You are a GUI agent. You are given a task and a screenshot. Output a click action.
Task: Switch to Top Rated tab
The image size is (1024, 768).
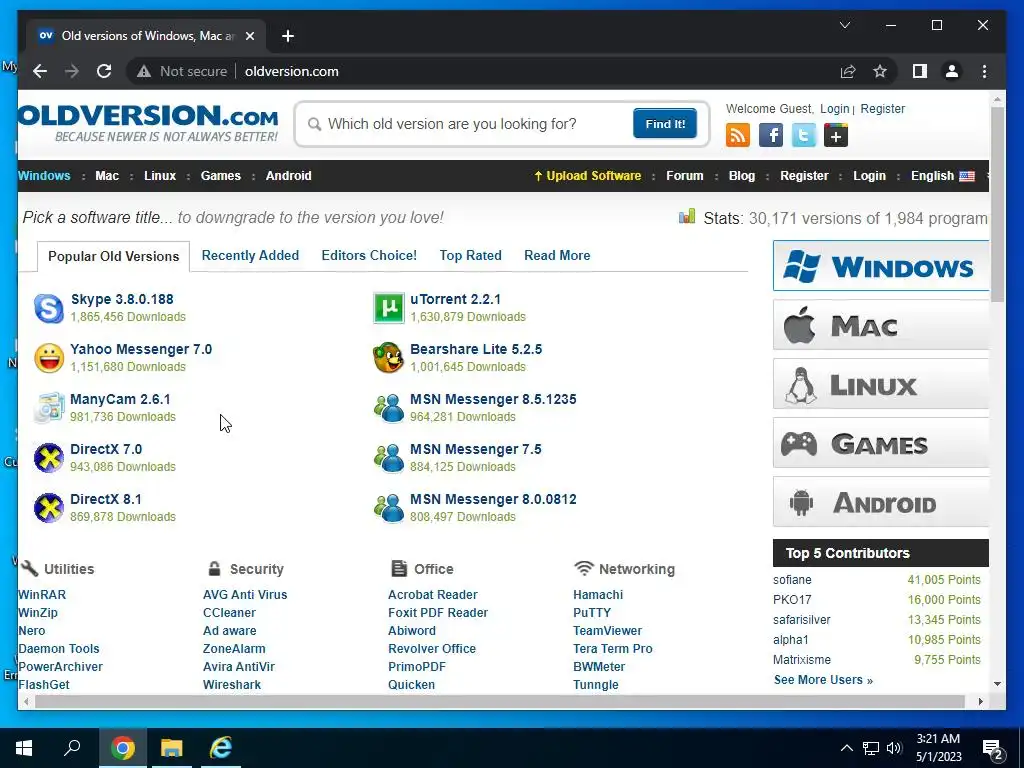(470, 255)
